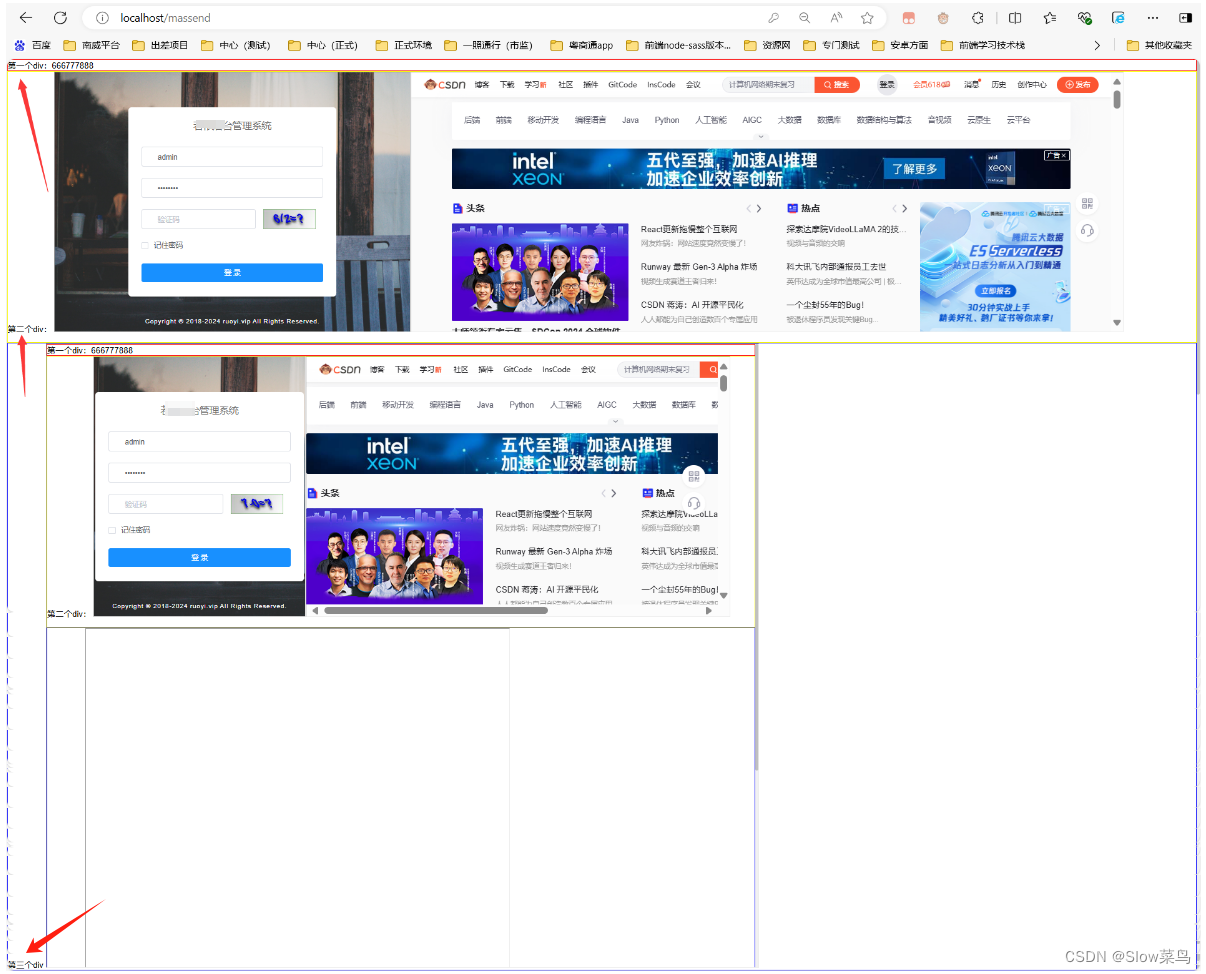Open the 其他收藏夹 folder
This screenshot has width=1206, height=974.
point(1159,45)
